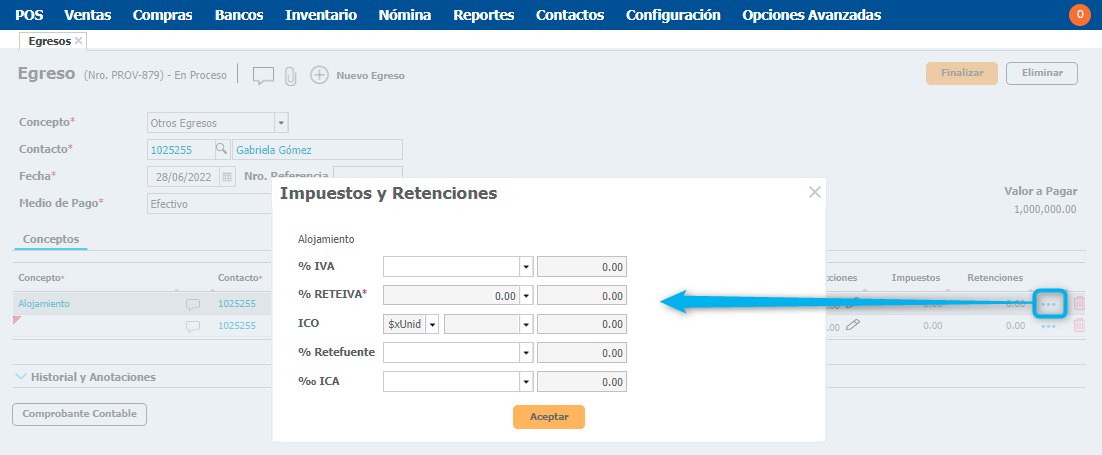Viewport: 1102px width, 455px height.
Task: Open the % IVA dropdown
Action: (x=526, y=267)
